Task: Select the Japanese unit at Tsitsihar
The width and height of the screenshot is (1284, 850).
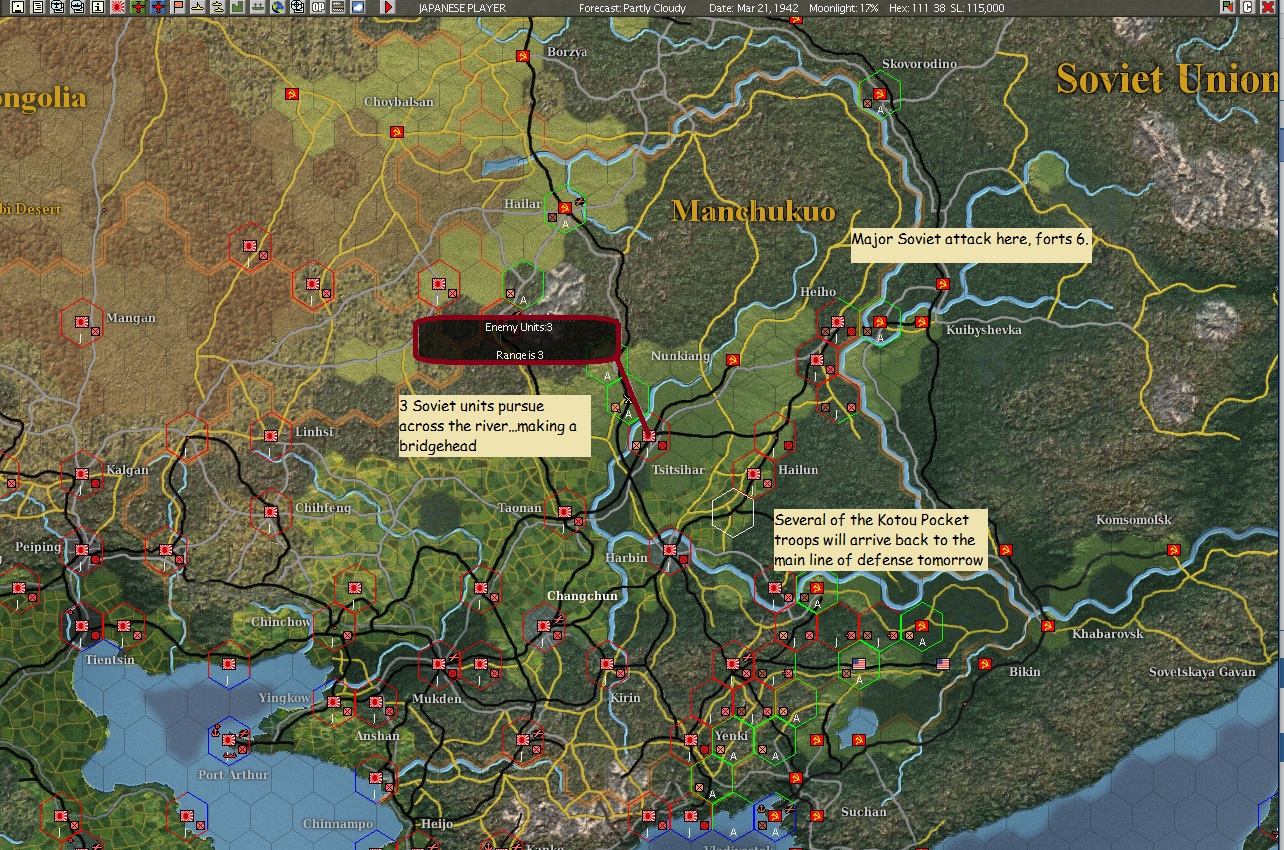Action: [x=648, y=436]
